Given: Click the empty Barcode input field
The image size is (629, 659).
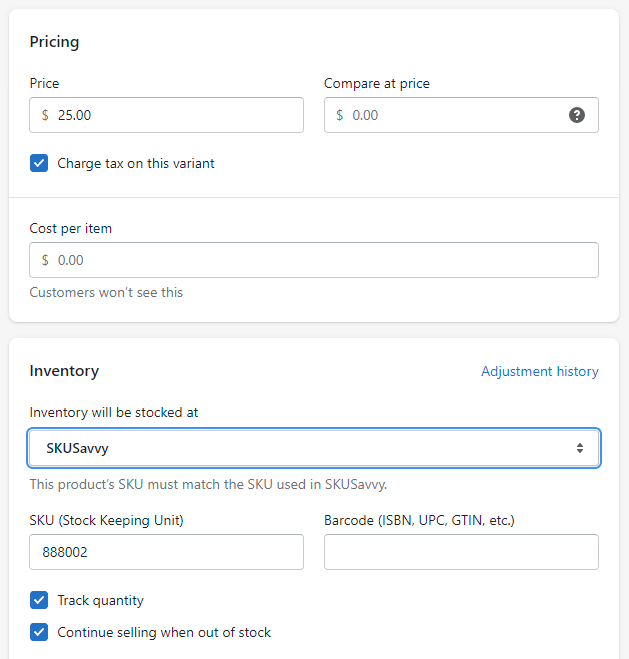Looking at the screenshot, I should [x=461, y=552].
